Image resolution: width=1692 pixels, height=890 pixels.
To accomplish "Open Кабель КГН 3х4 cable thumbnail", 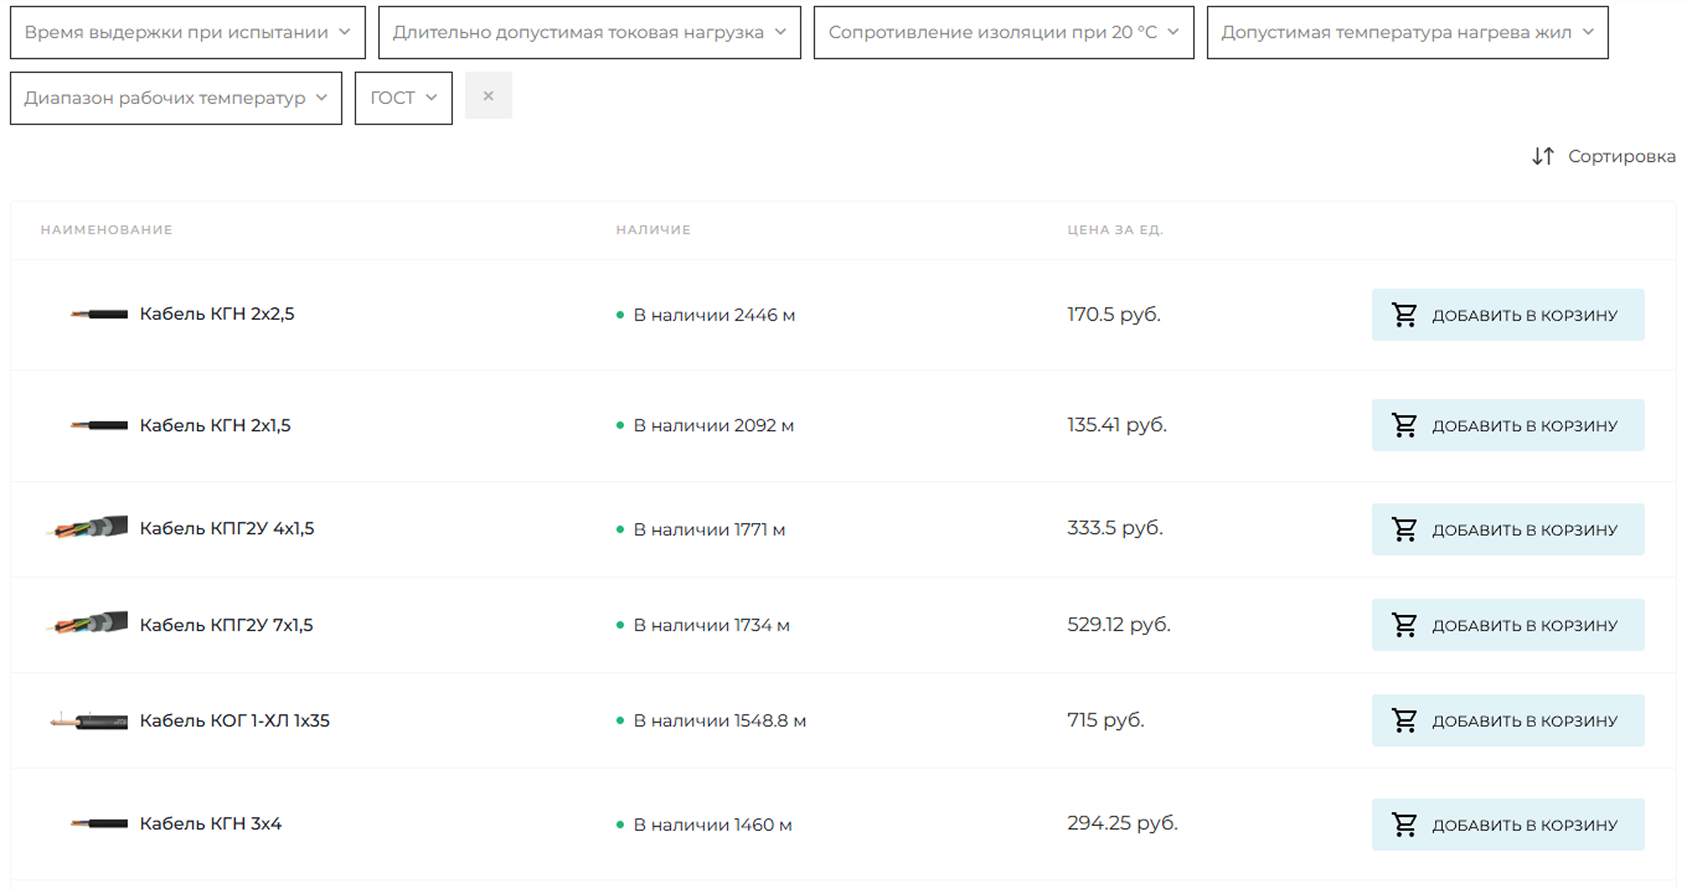I will pyautogui.click(x=99, y=824).
